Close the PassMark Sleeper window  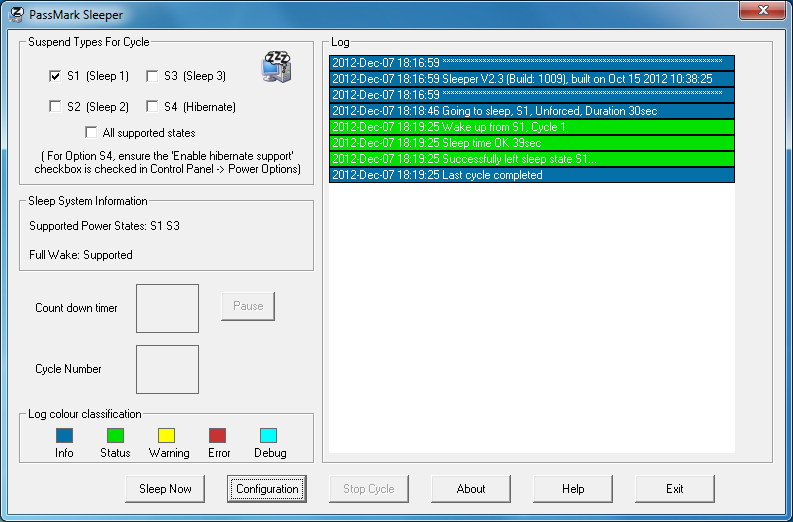763,10
